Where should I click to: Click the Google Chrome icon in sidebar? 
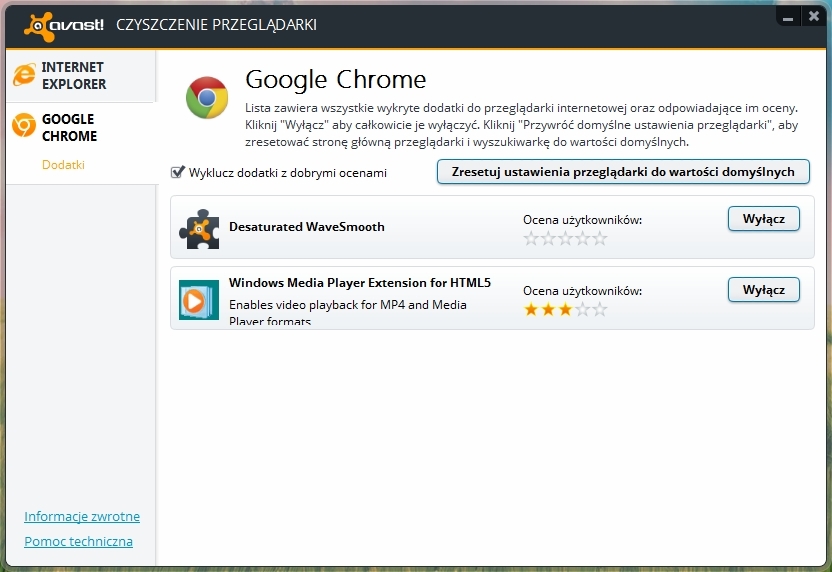[24, 125]
